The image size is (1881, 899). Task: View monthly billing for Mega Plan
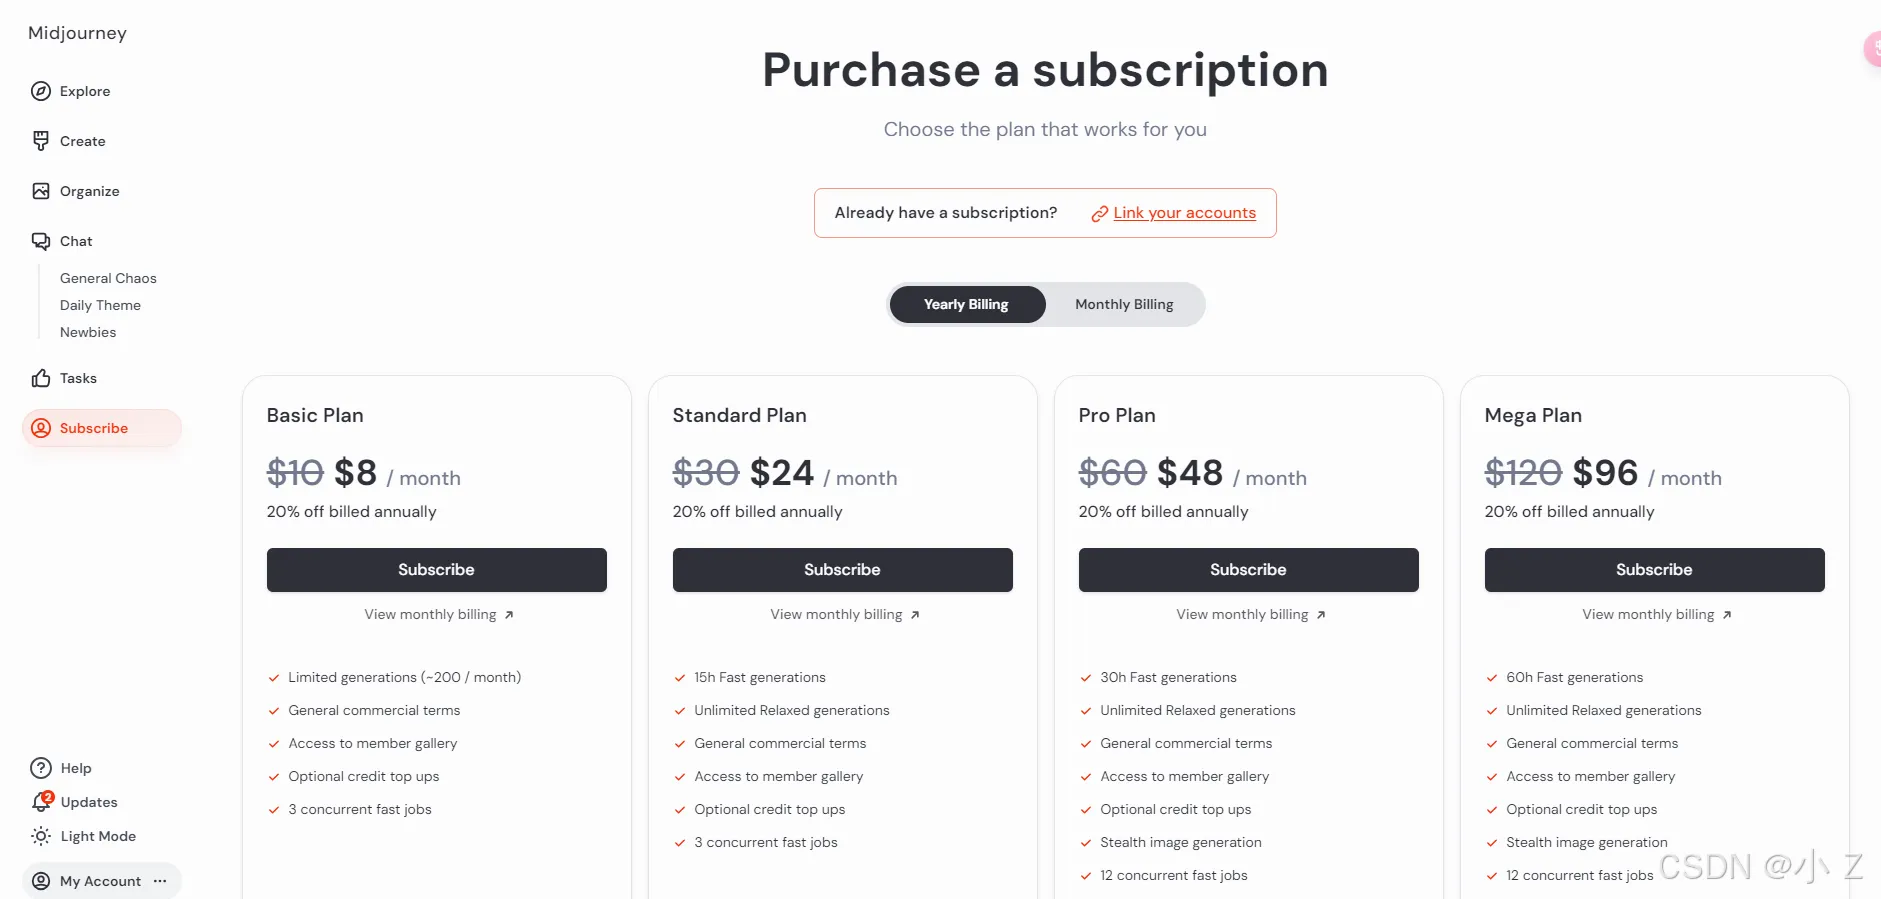(x=1655, y=614)
